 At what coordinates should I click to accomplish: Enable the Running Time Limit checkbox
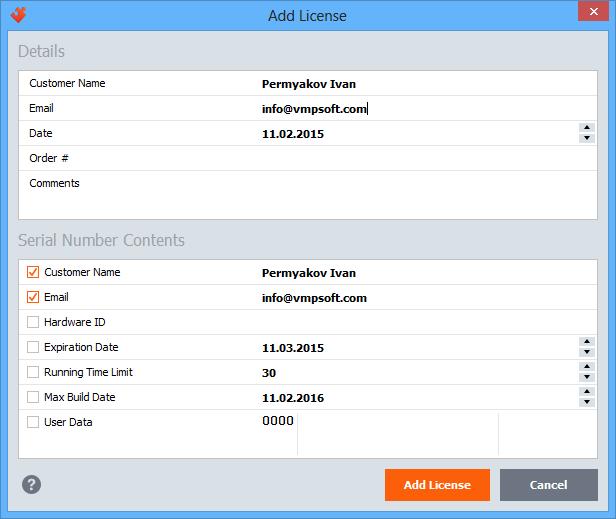pos(33,372)
